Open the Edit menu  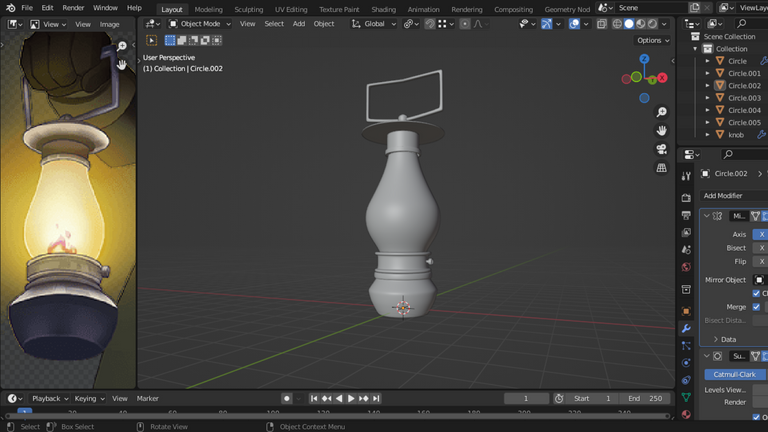coord(47,8)
